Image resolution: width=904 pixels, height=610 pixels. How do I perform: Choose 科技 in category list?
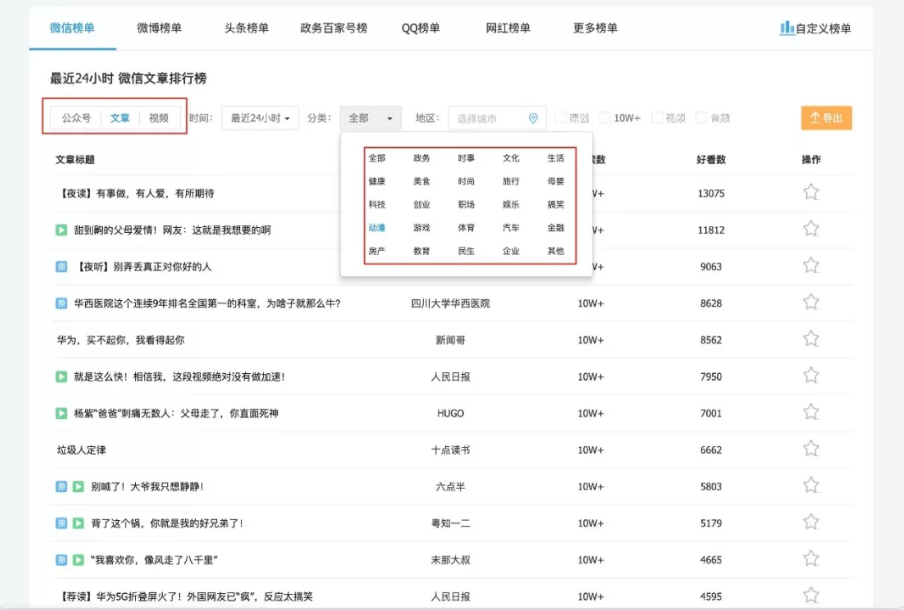click(x=377, y=205)
